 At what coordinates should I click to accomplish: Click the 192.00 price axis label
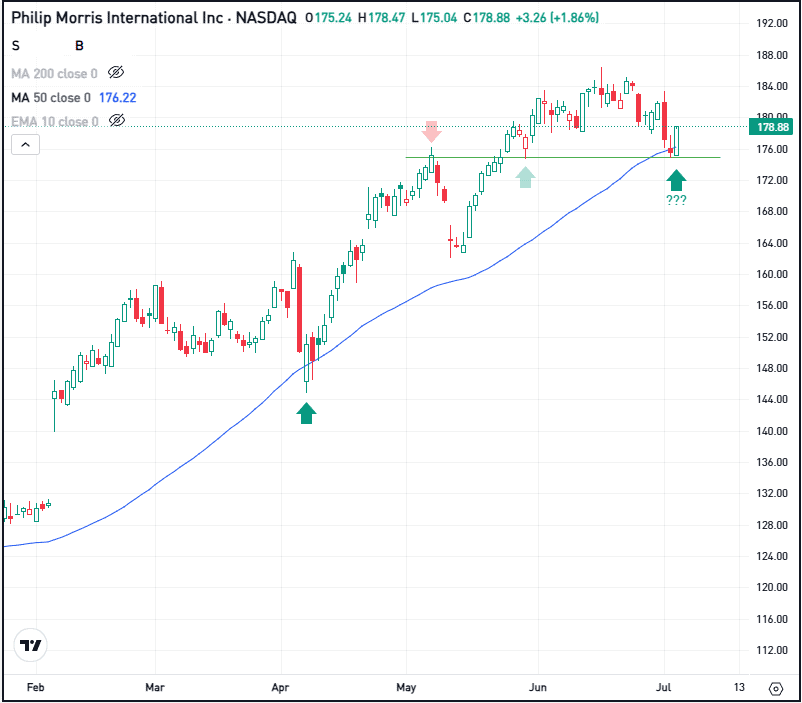pos(772,23)
